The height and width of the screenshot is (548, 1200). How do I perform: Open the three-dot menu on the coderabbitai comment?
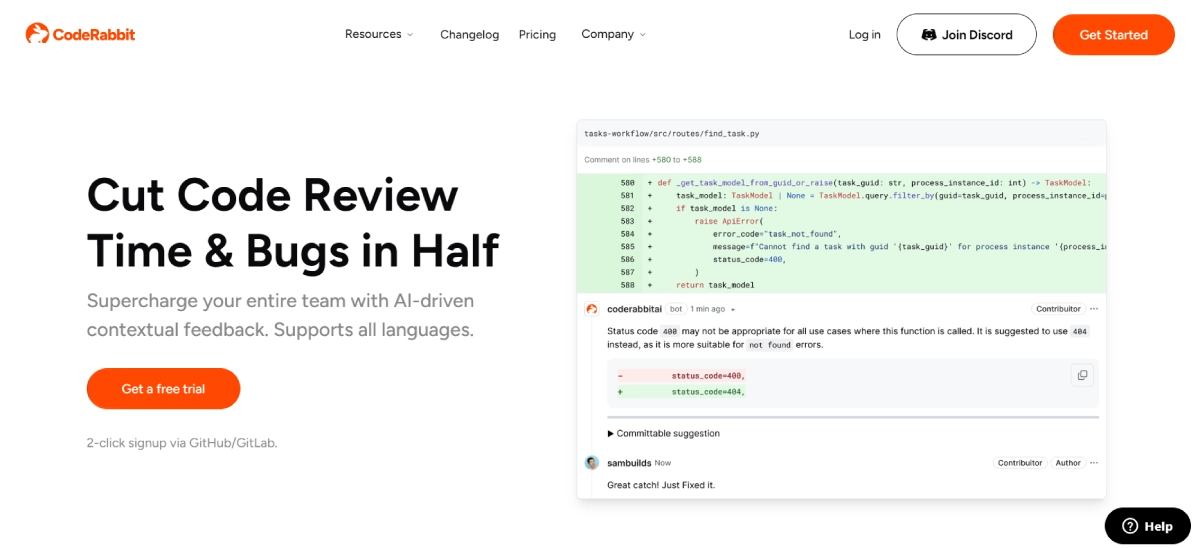tap(1094, 309)
